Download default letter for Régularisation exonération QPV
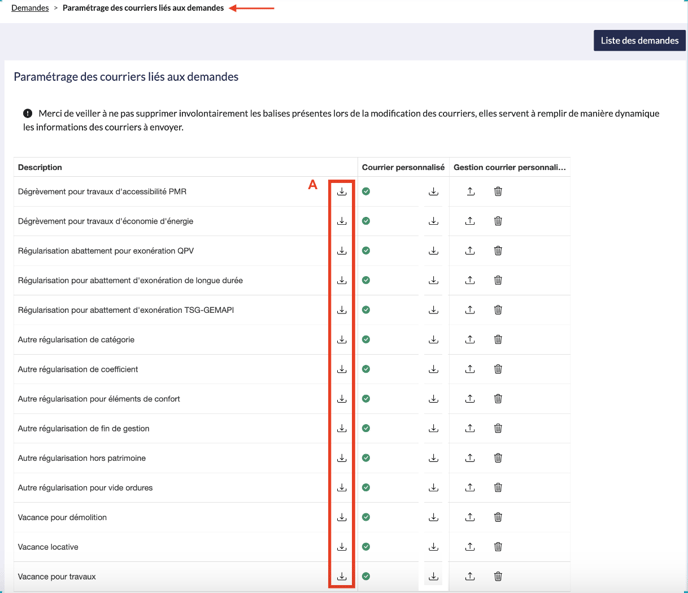 point(342,251)
